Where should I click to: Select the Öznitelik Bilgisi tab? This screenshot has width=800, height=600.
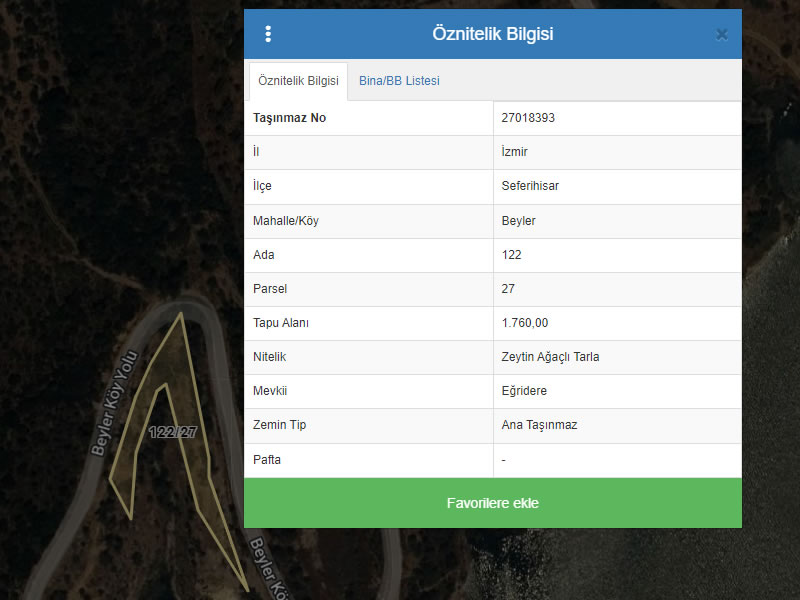(x=298, y=81)
